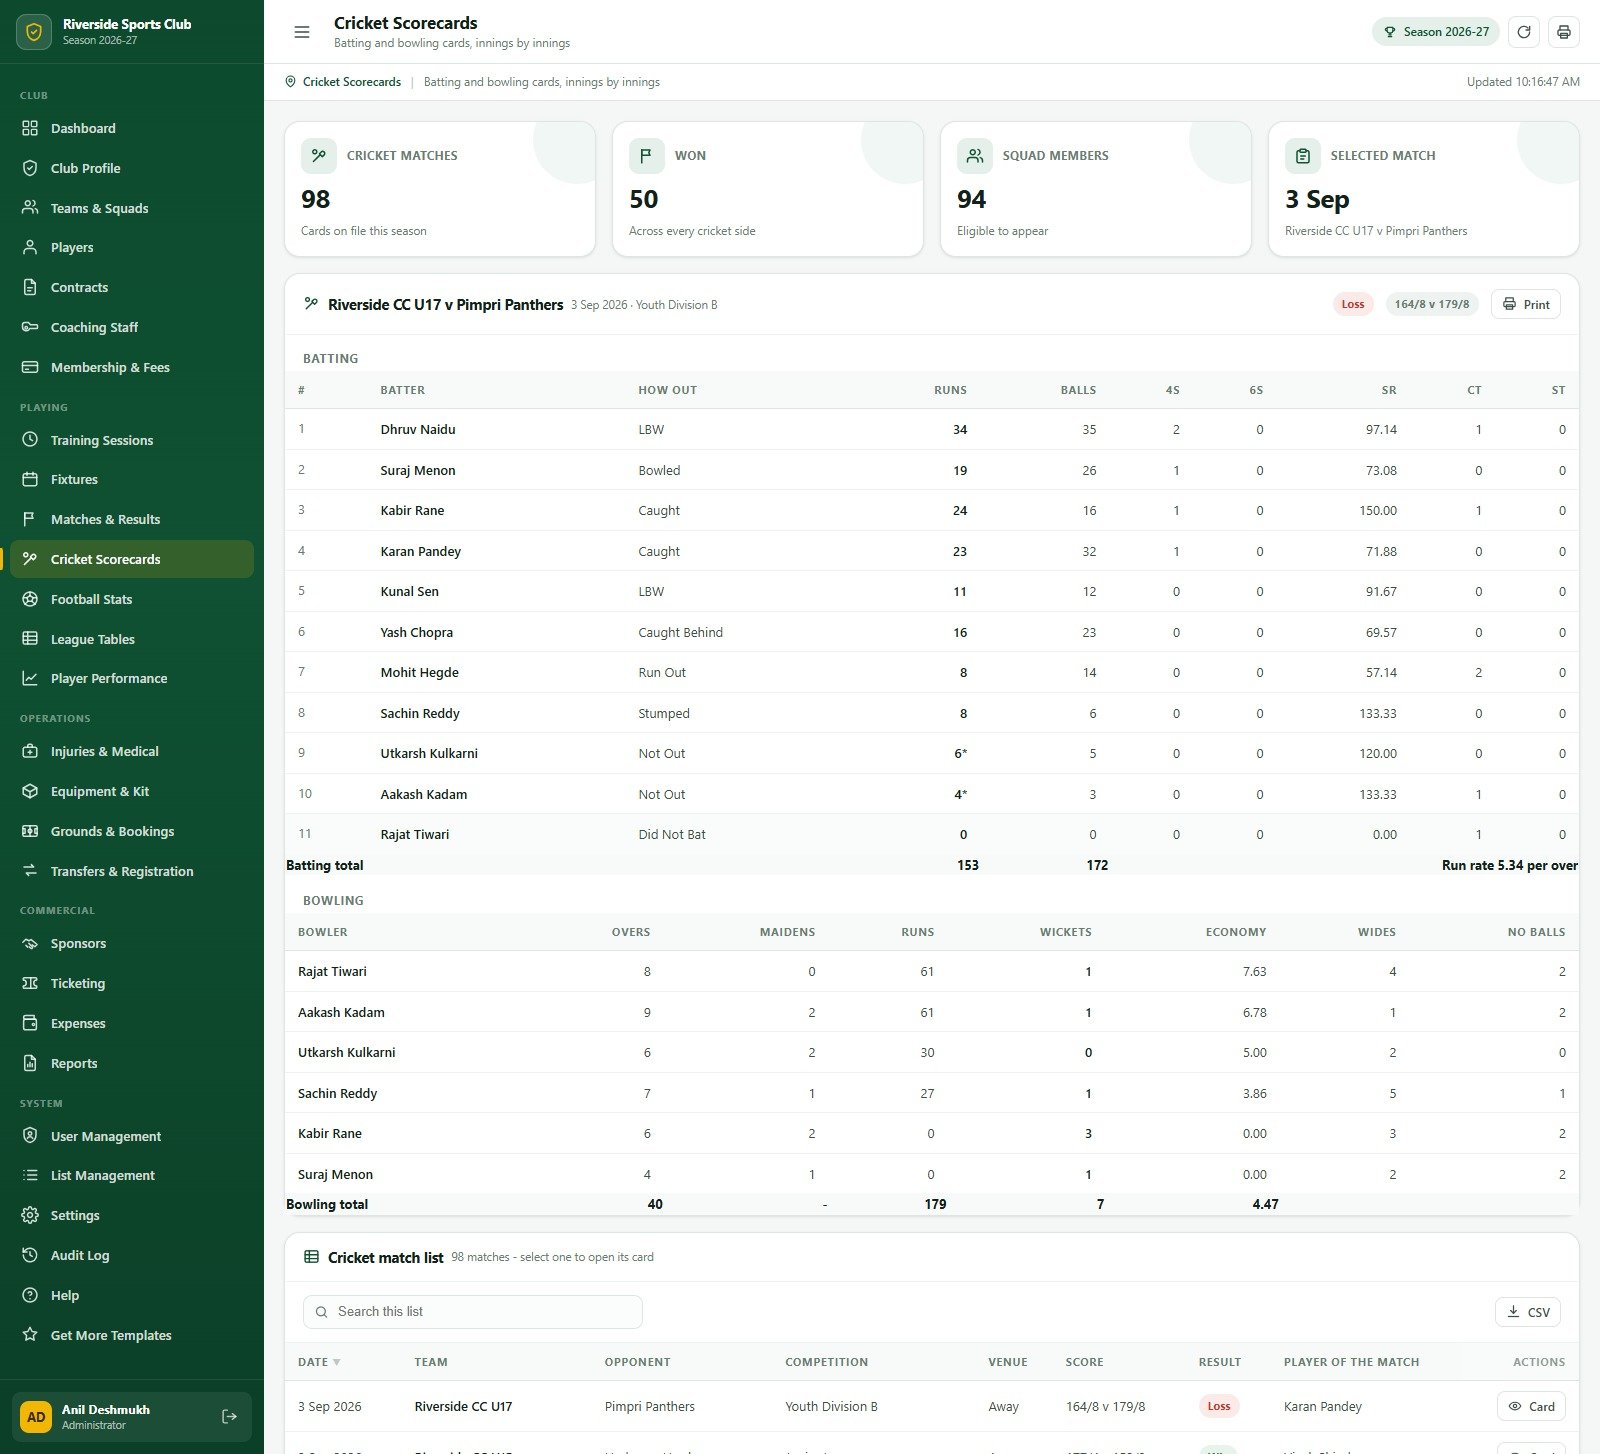Print the Riverside CC U17 scorecard
Viewport: 1600px width, 1454px height.
coord(1526,304)
